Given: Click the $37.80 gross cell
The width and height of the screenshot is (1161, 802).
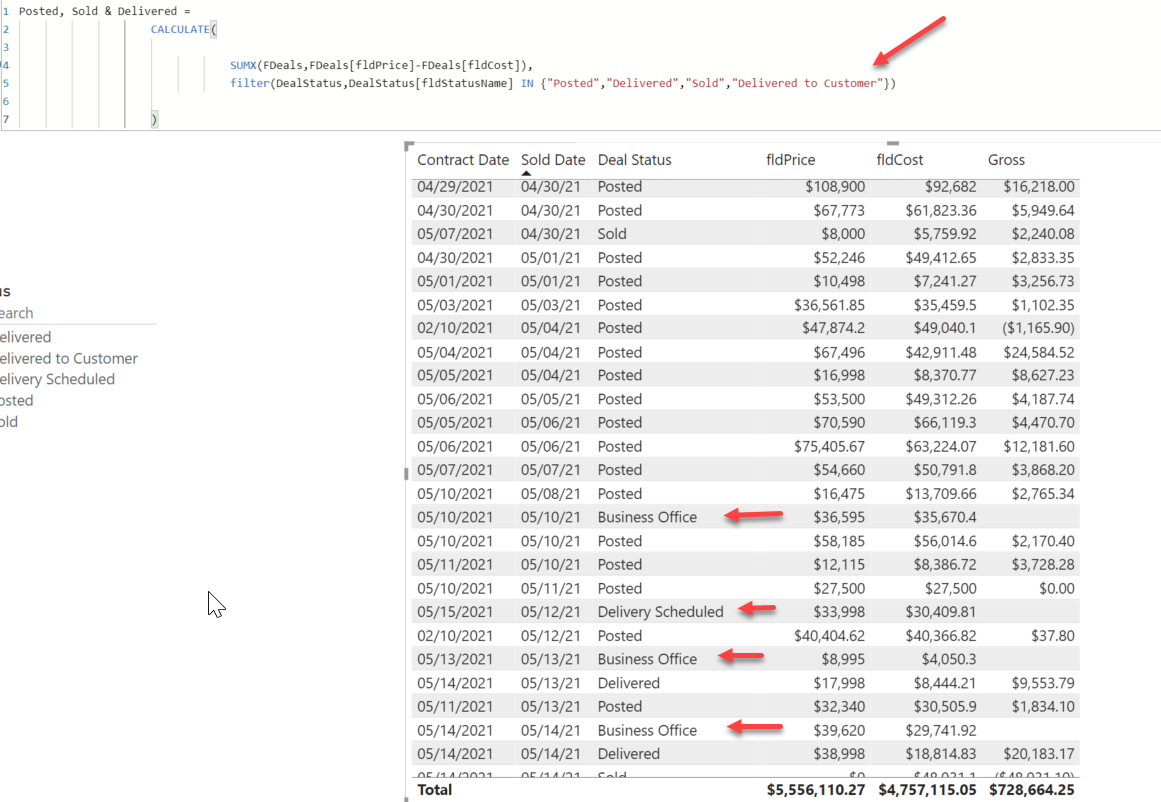Looking at the screenshot, I should [1052, 635].
